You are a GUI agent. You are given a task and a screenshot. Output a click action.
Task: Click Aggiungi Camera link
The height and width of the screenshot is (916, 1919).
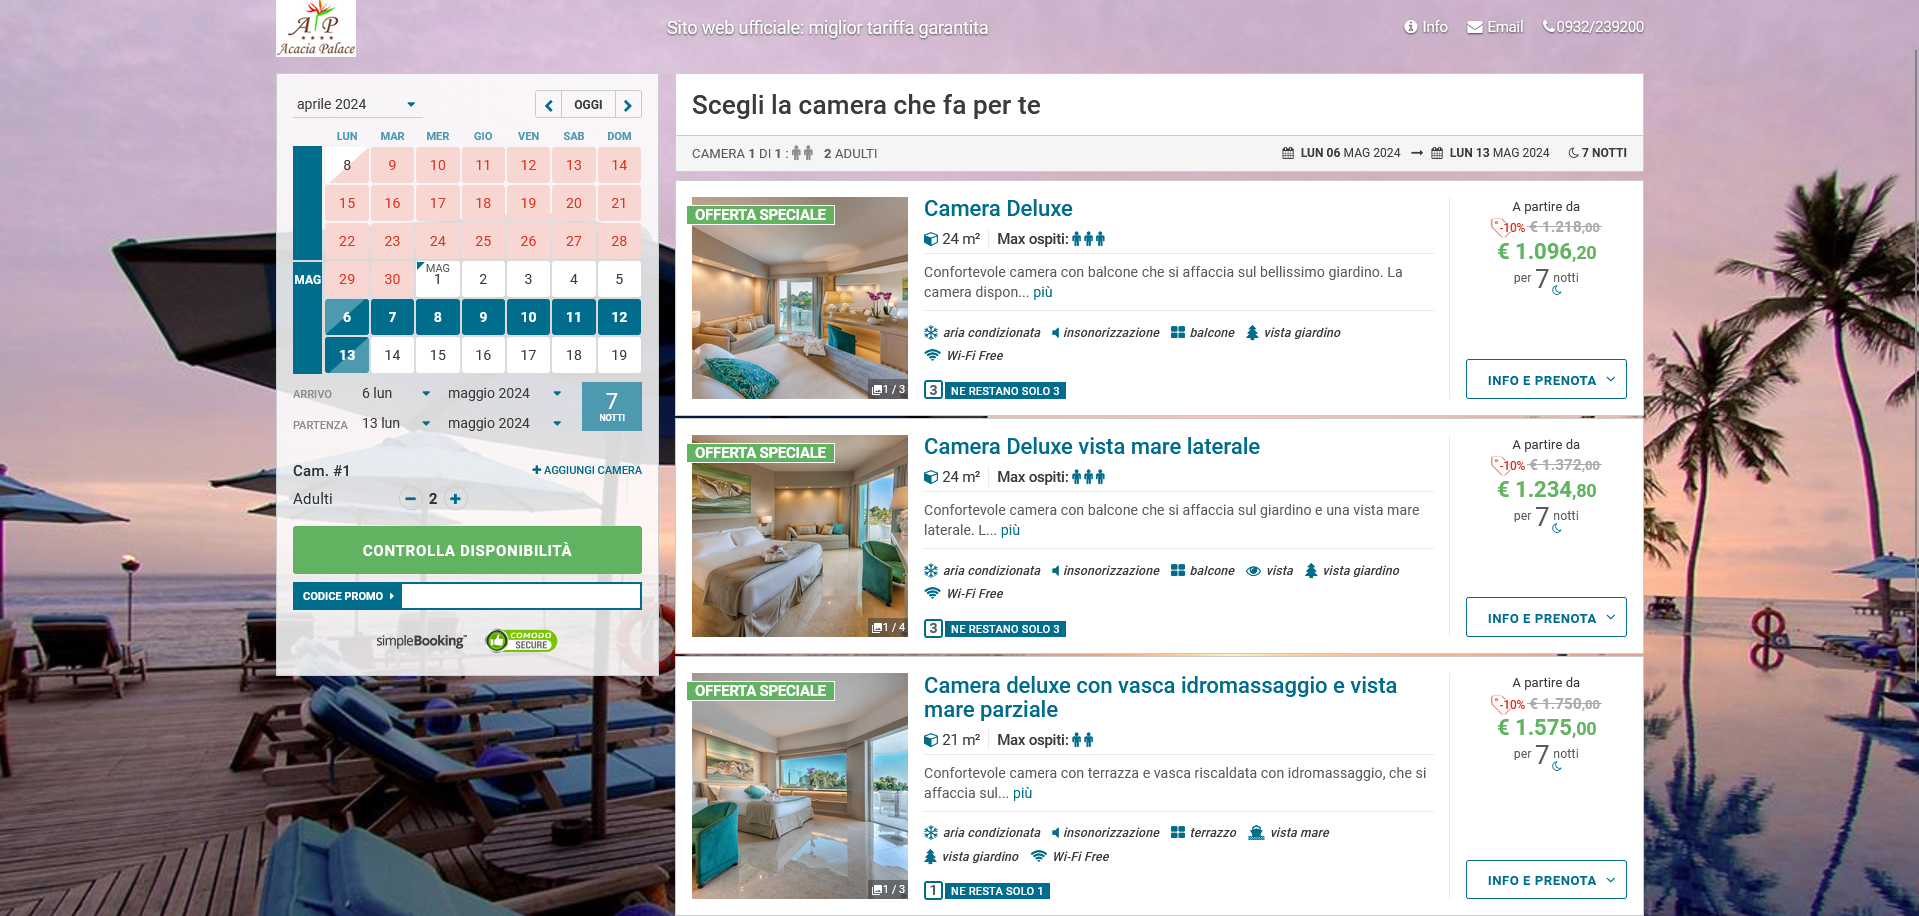[x=587, y=470]
